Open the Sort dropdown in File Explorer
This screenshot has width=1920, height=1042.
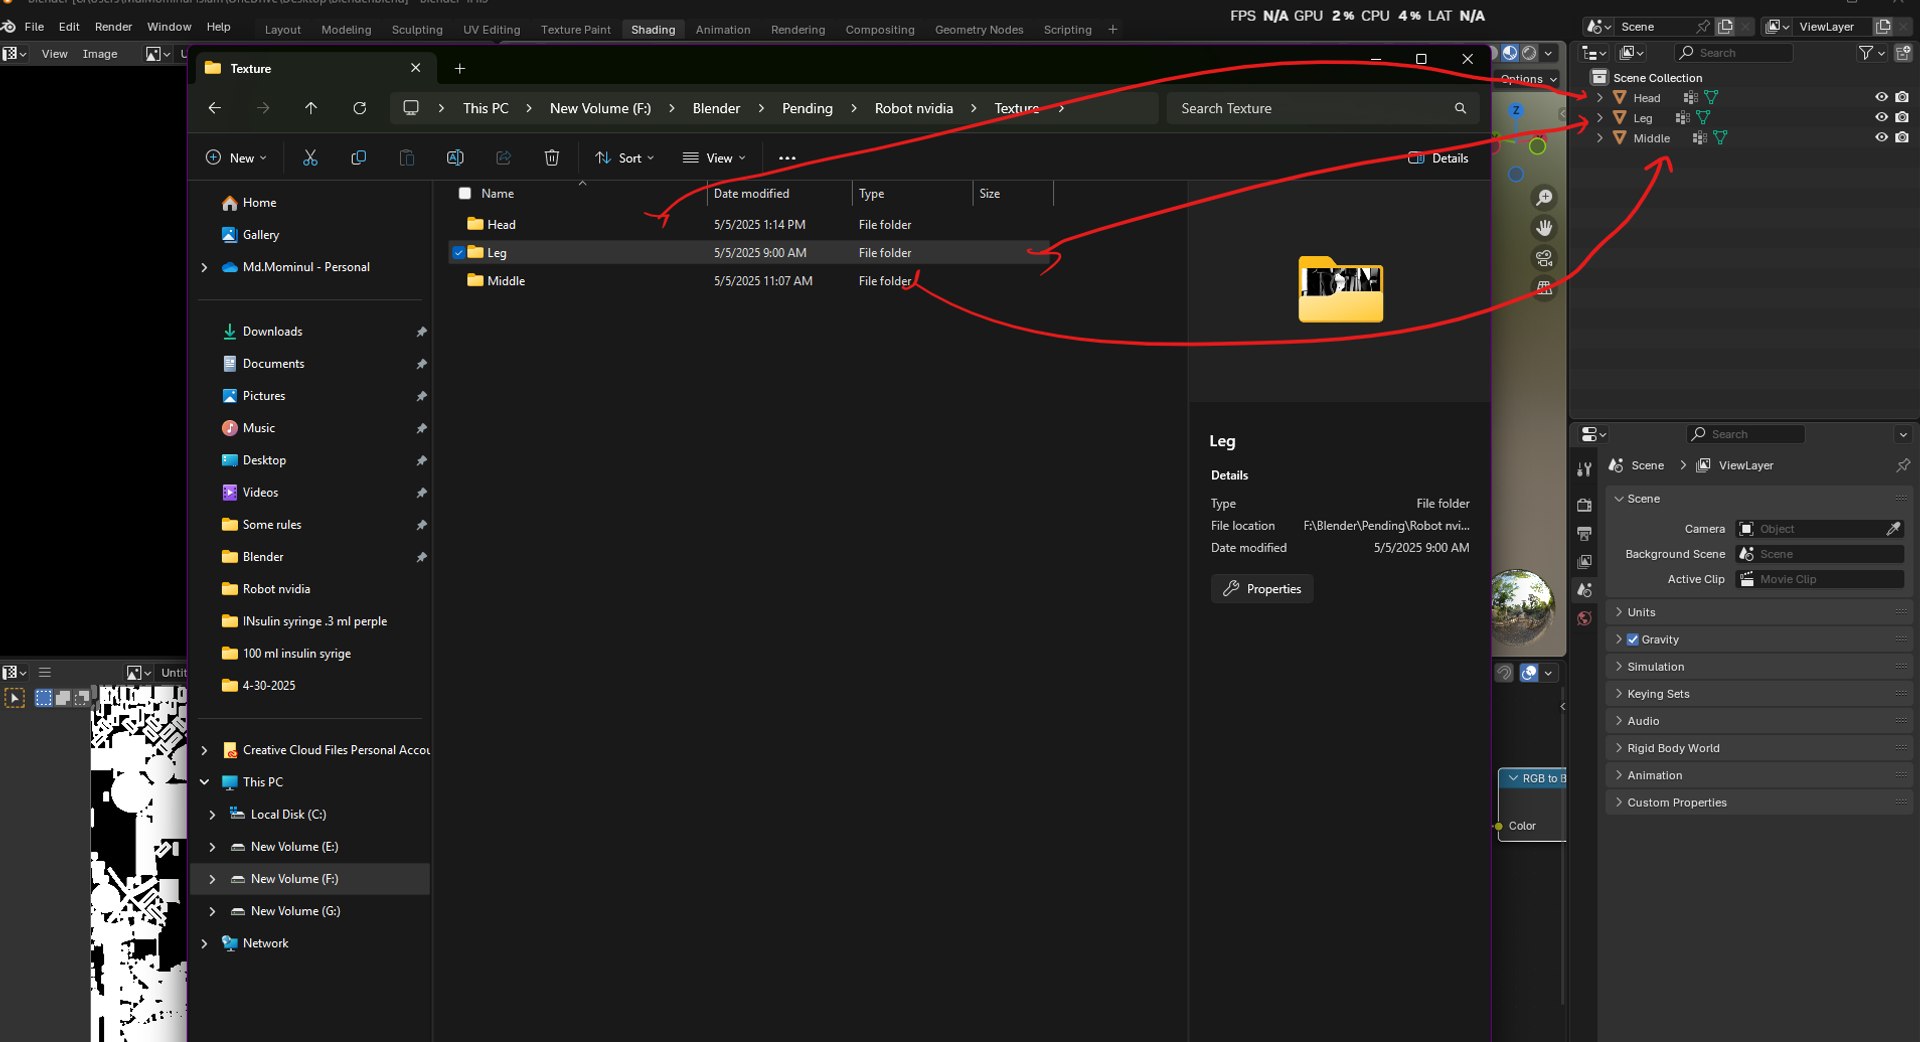(x=624, y=158)
